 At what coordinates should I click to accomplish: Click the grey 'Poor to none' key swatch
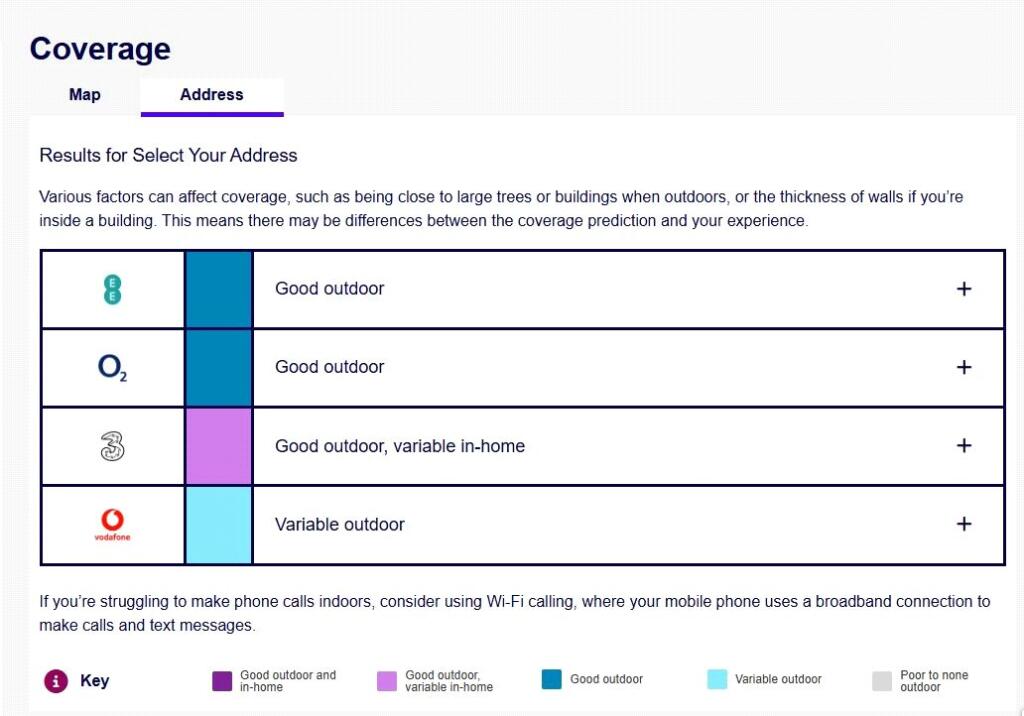pos(882,681)
